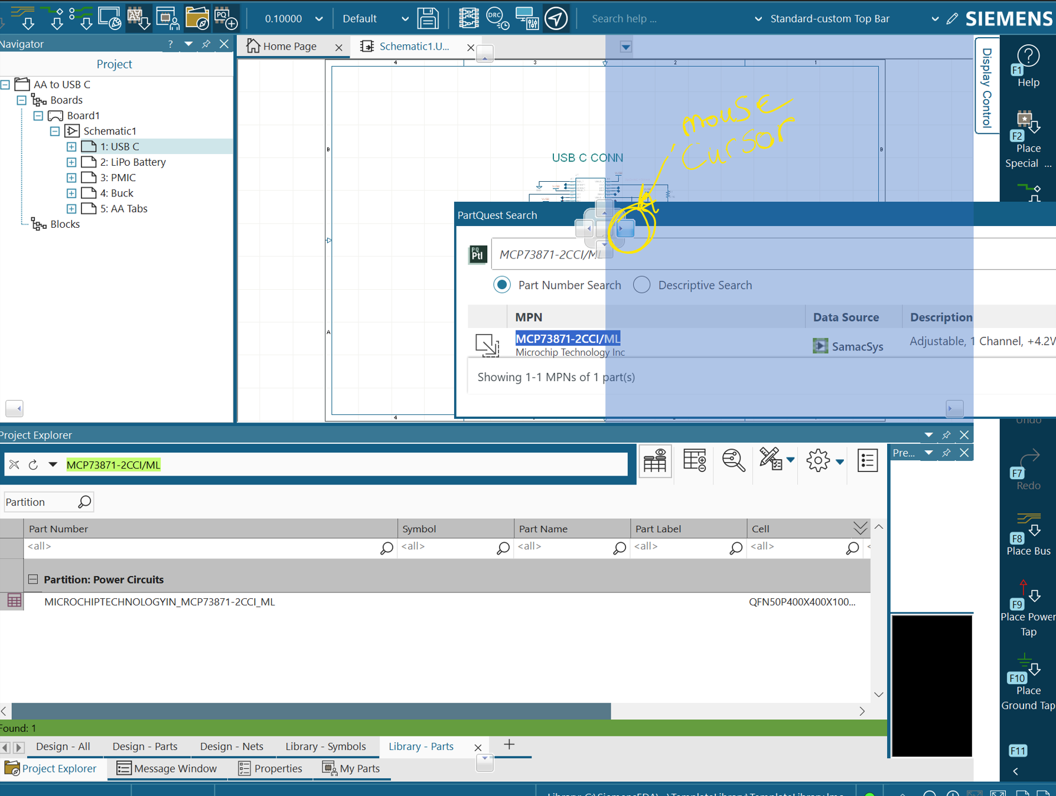Click the Partition filter field
The height and width of the screenshot is (796, 1056).
click(47, 502)
